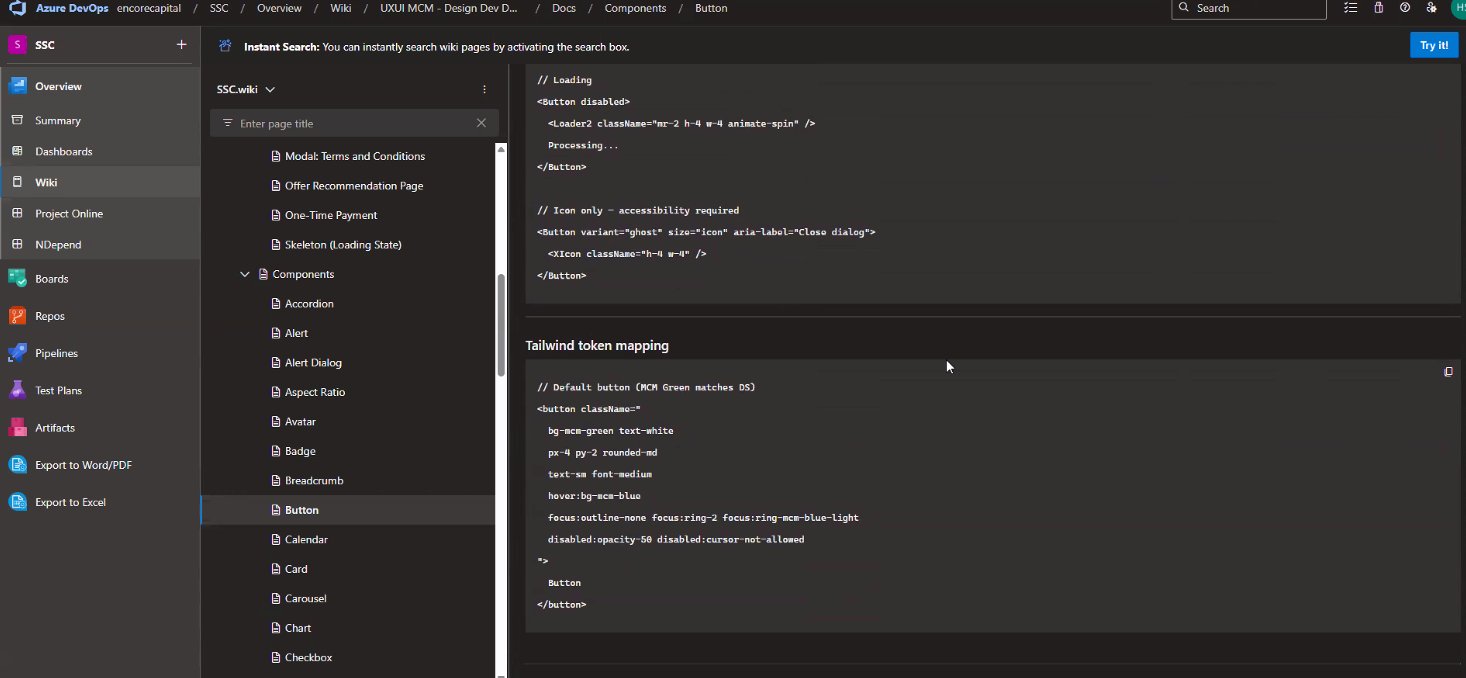
Task: Copy the Tailwind token mapping code block
Action: (1447, 372)
